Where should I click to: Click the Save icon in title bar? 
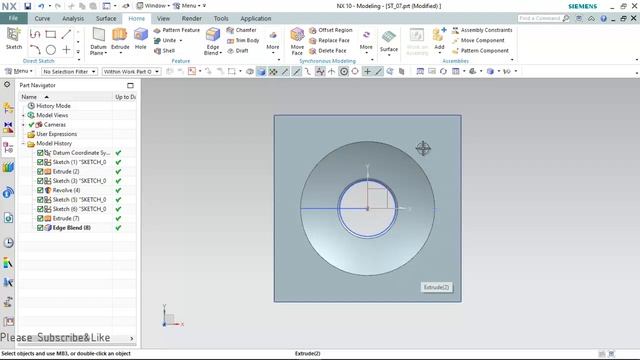coord(27,6)
